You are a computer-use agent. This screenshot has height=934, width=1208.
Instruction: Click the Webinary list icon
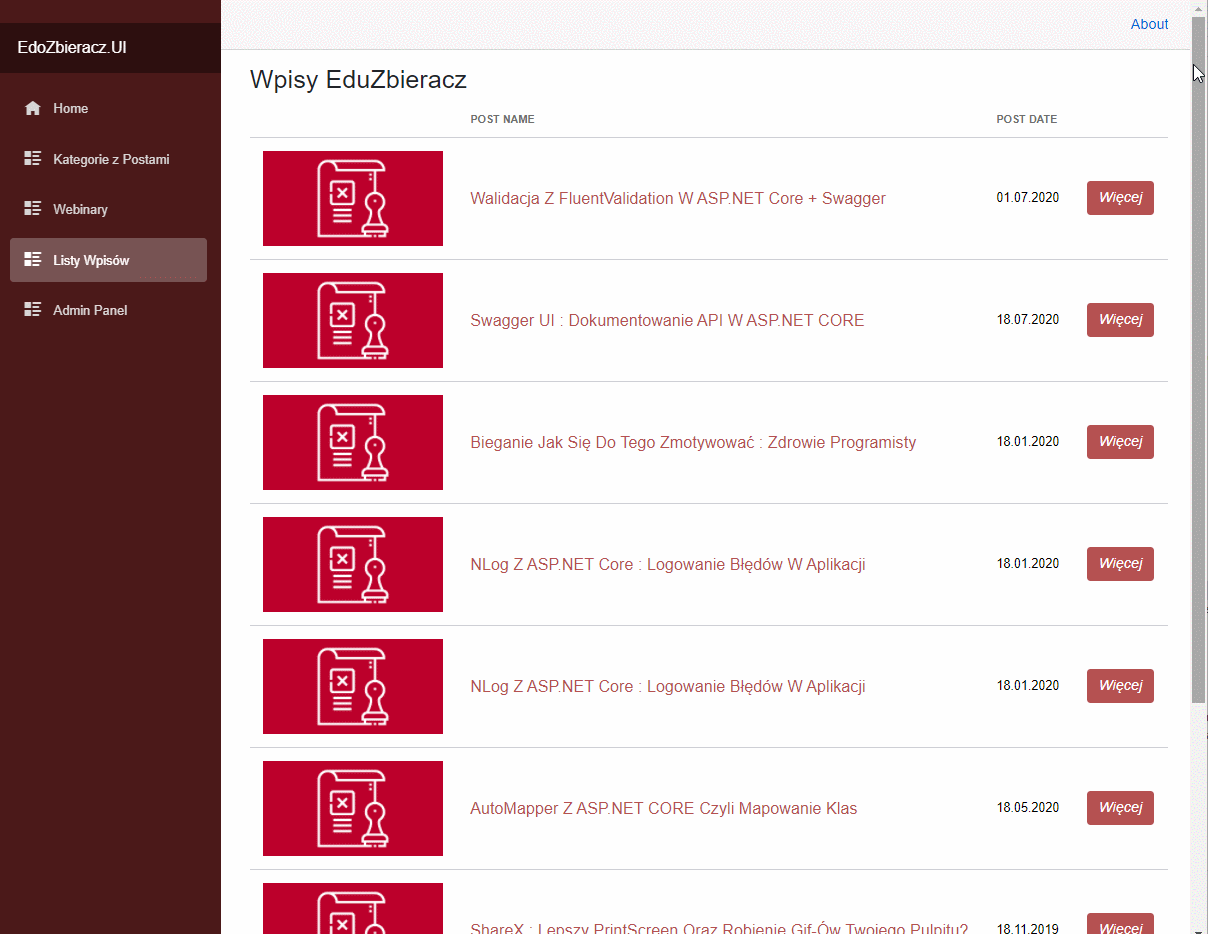[x=33, y=209]
